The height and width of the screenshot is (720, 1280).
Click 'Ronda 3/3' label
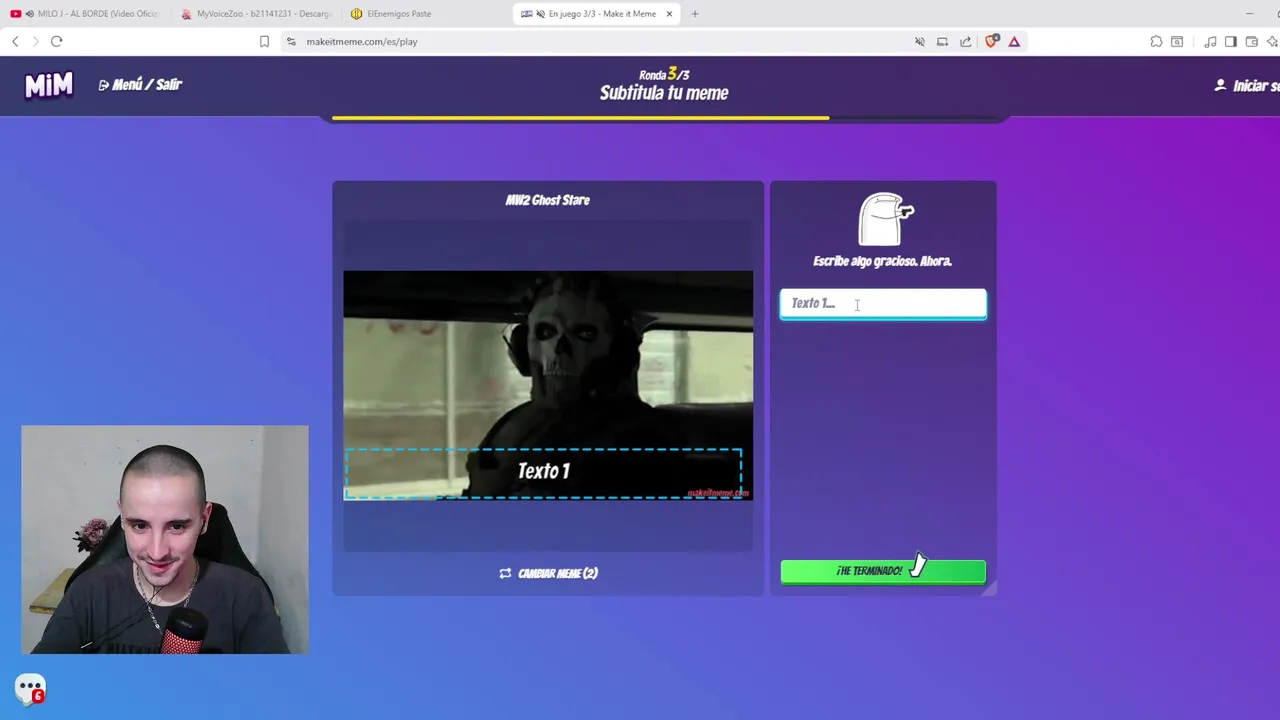[664, 74]
